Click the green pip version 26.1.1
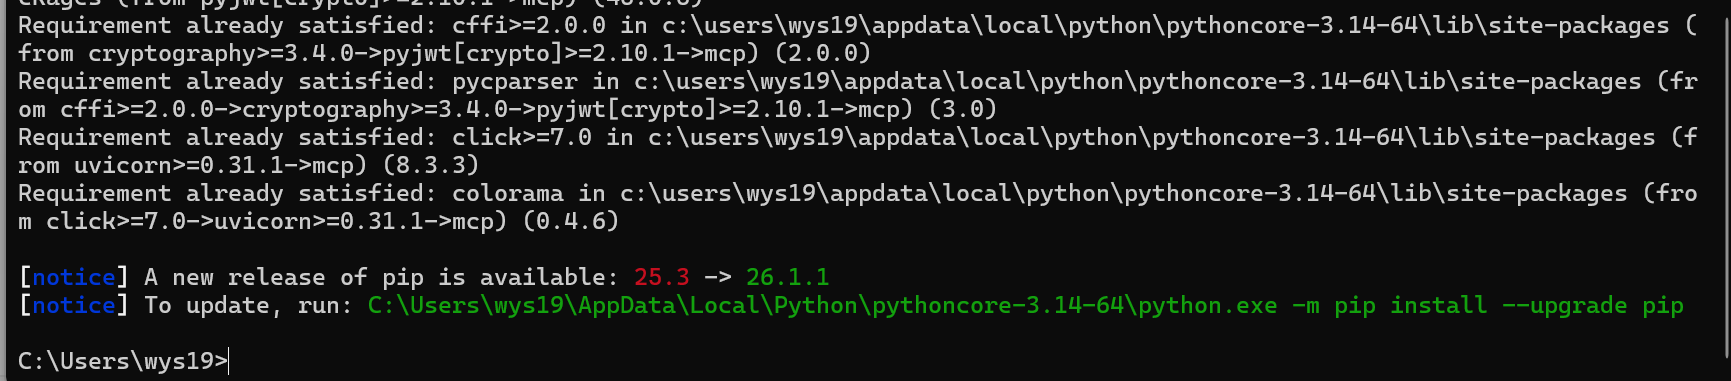 pos(787,277)
